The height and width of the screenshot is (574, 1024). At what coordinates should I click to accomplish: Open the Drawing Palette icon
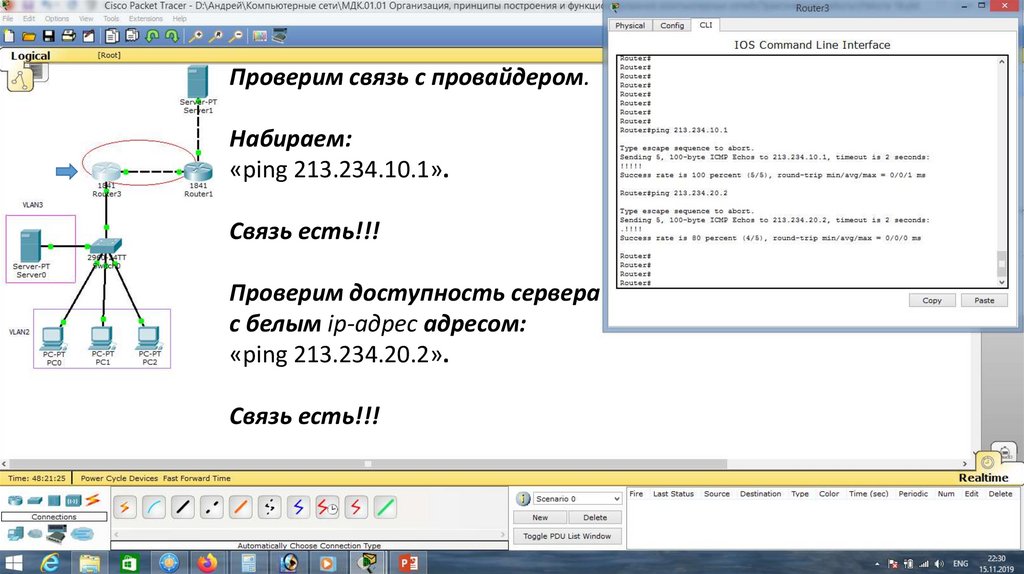(260, 36)
